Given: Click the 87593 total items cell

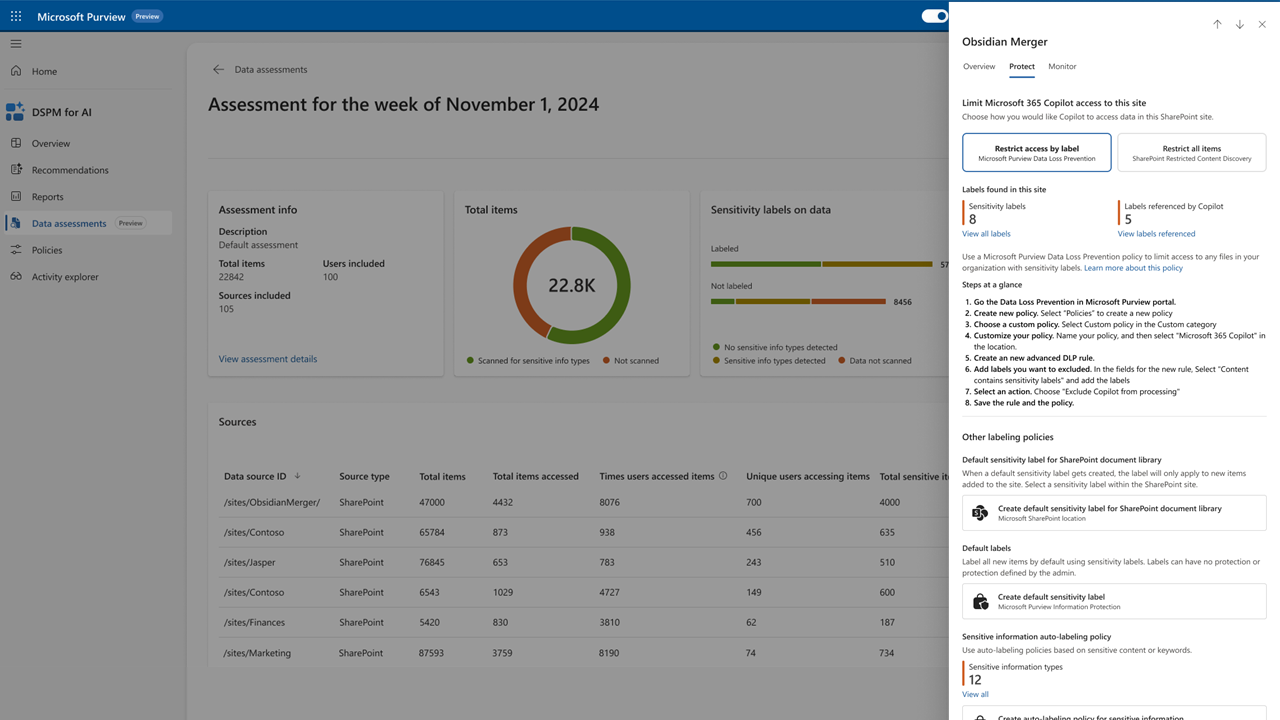Looking at the screenshot, I should pos(432,653).
